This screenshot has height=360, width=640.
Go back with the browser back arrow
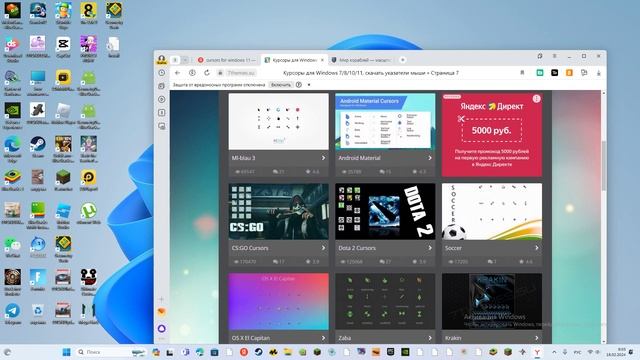177,73
